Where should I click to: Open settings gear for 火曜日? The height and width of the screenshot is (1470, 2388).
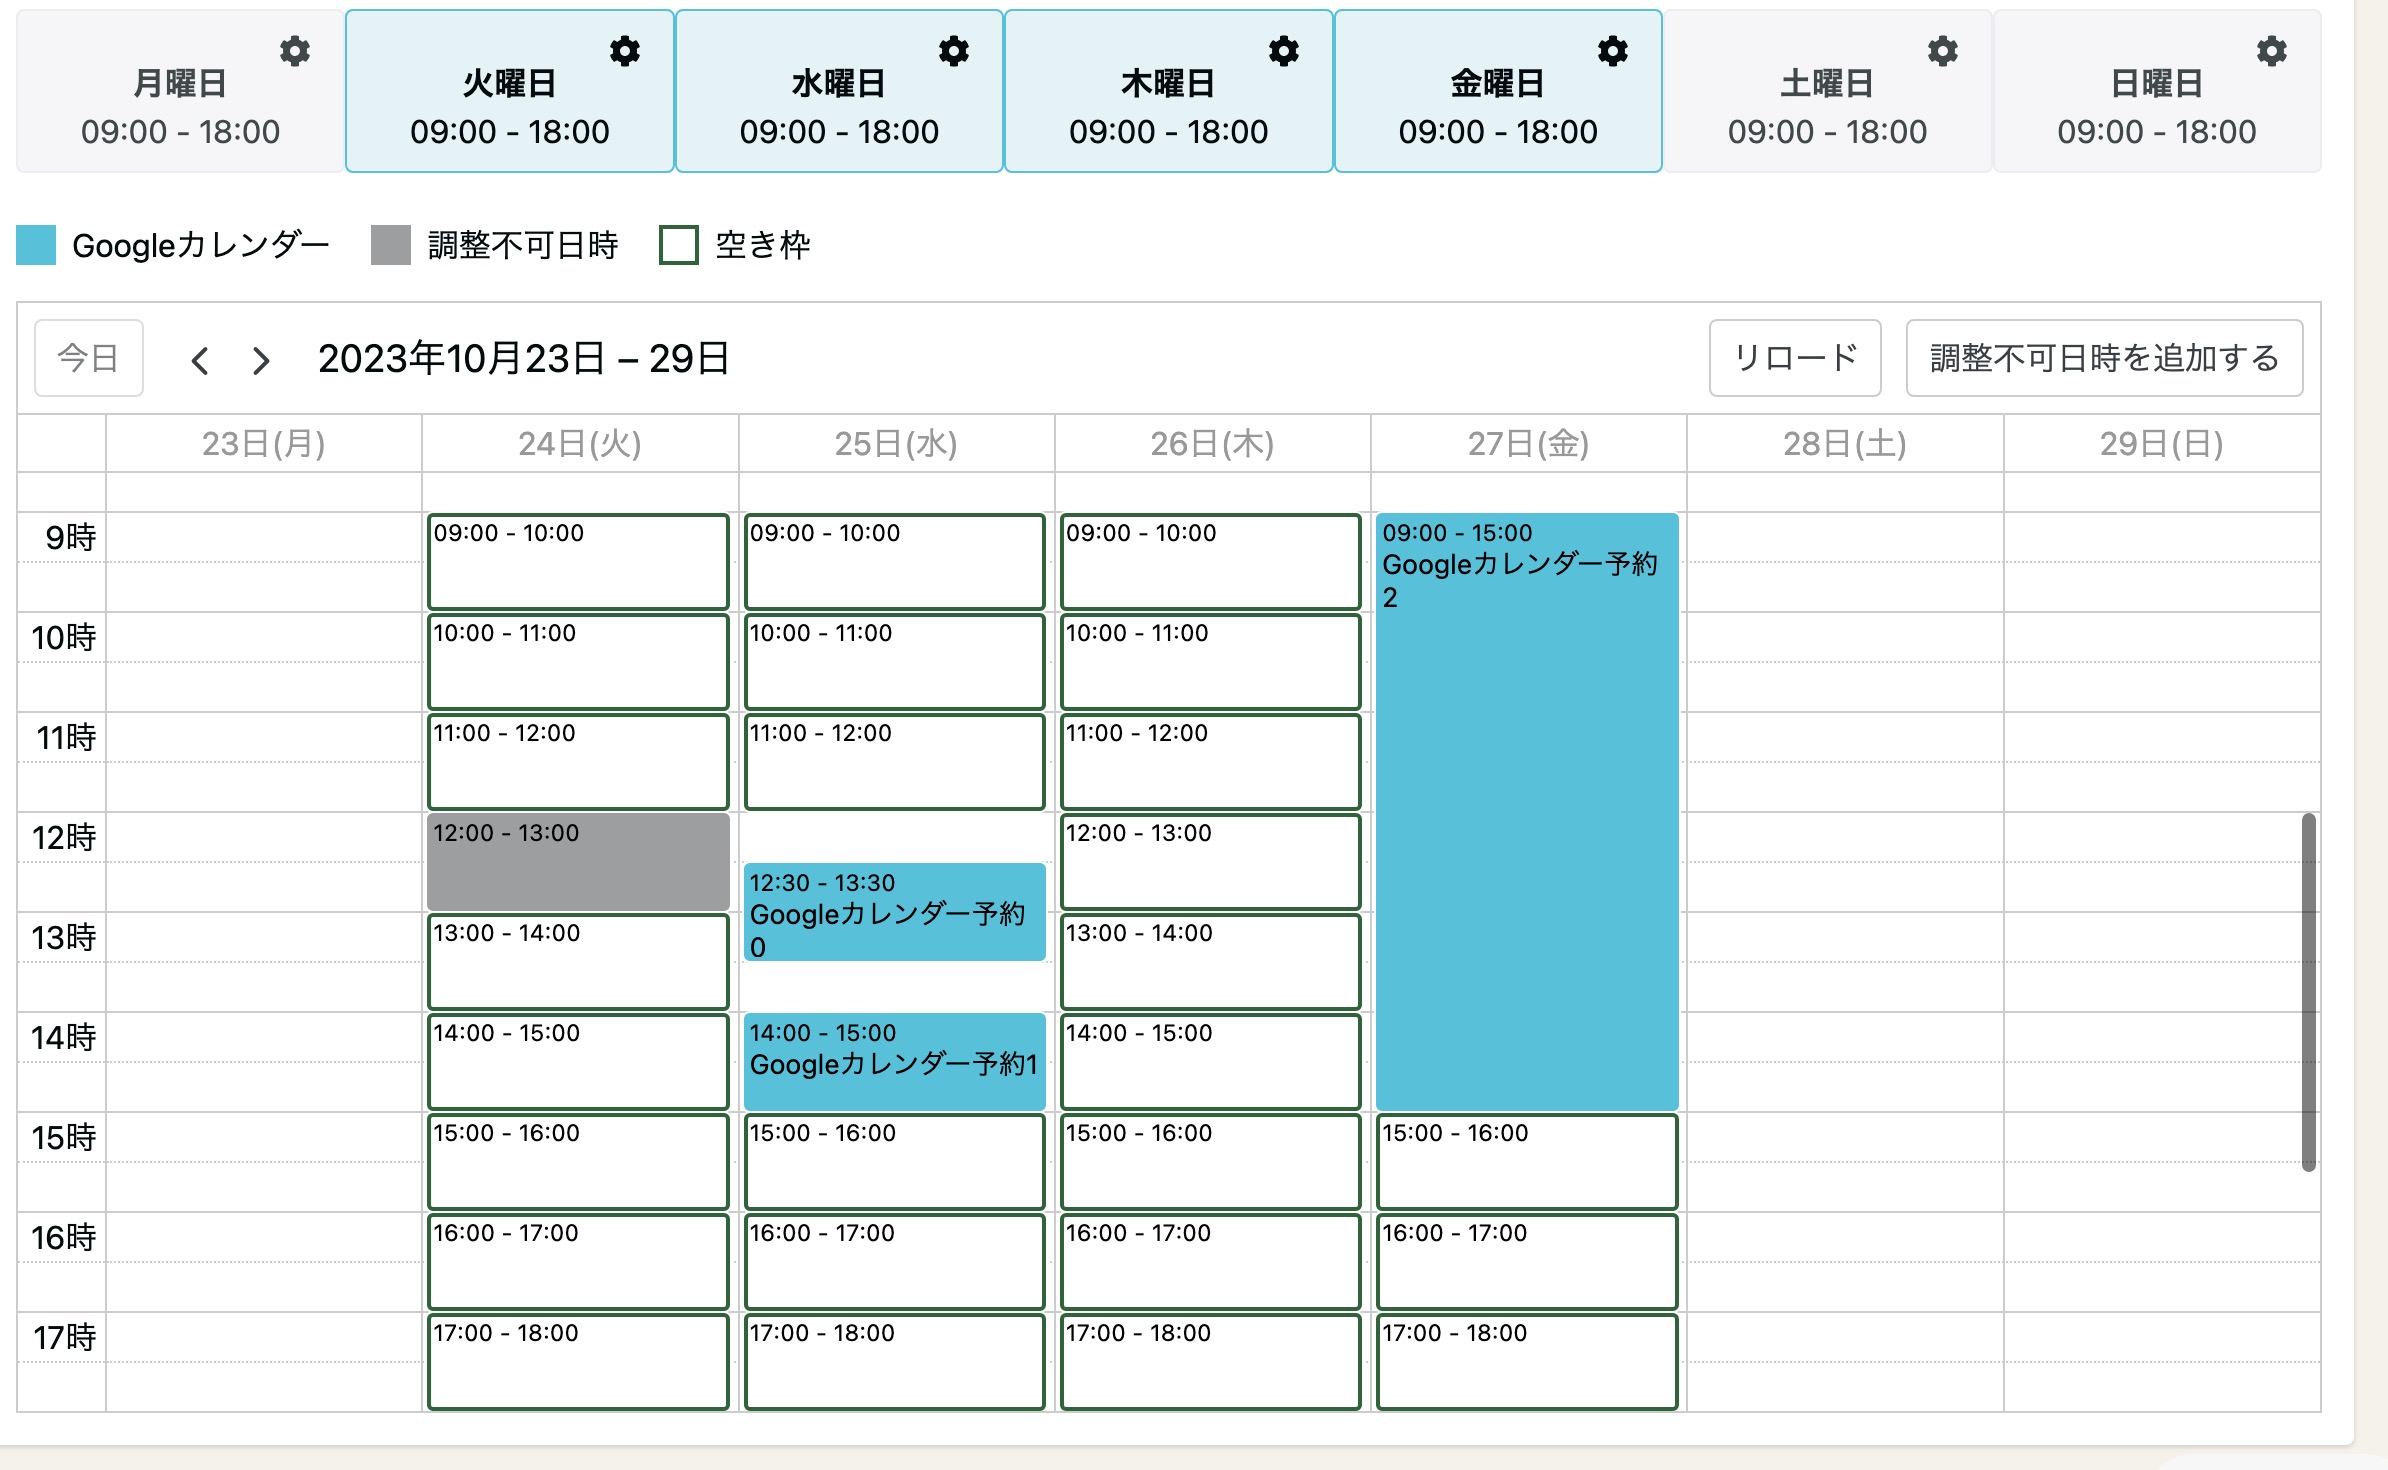[x=625, y=51]
